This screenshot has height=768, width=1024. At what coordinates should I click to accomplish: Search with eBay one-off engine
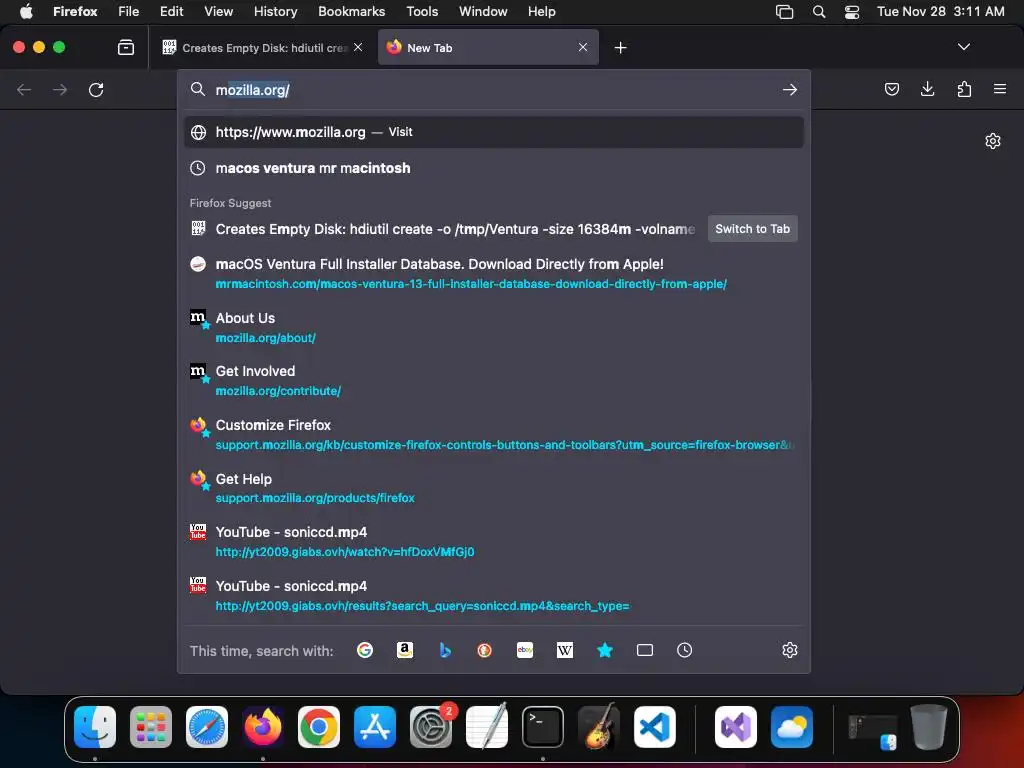525,650
